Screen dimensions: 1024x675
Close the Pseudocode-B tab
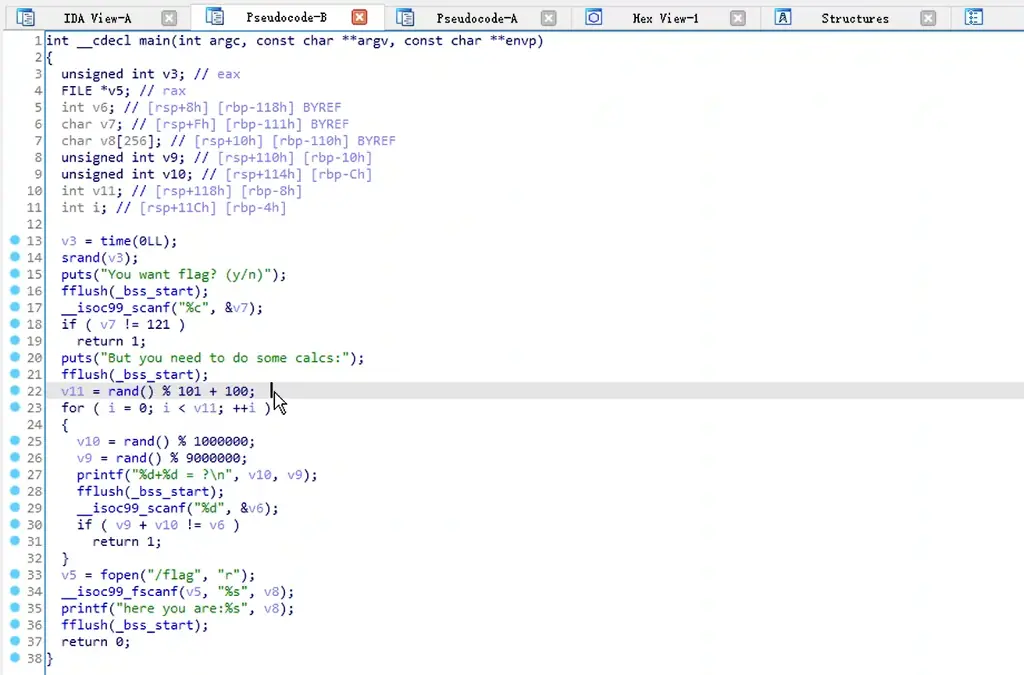pyautogui.click(x=359, y=17)
